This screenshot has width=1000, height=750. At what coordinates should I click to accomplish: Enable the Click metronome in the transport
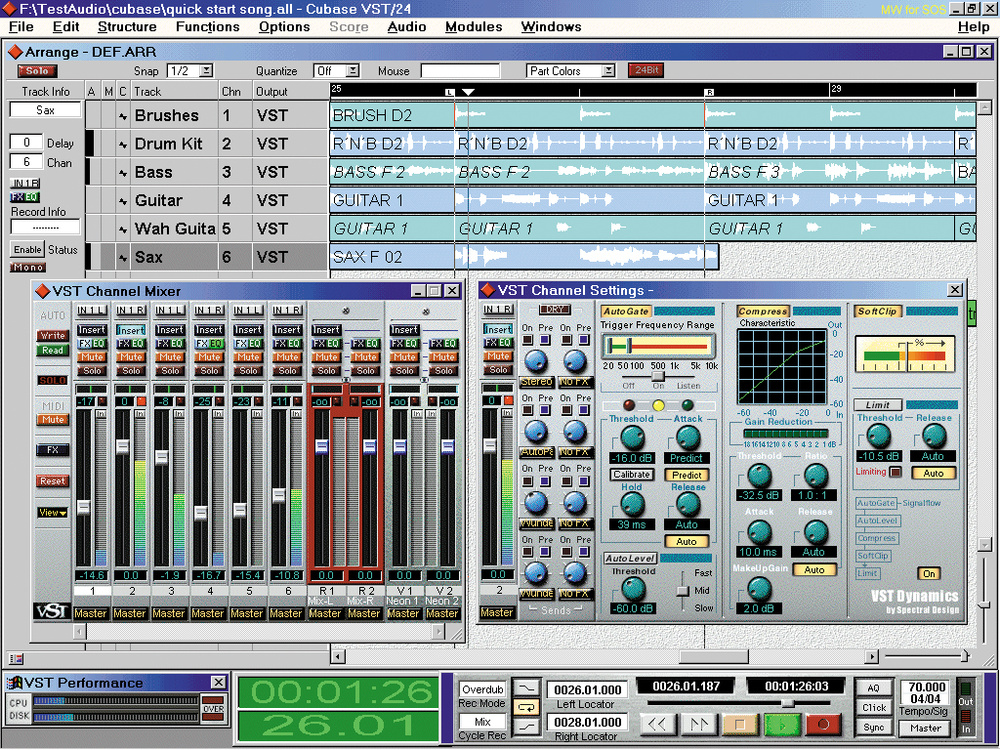tap(875, 705)
